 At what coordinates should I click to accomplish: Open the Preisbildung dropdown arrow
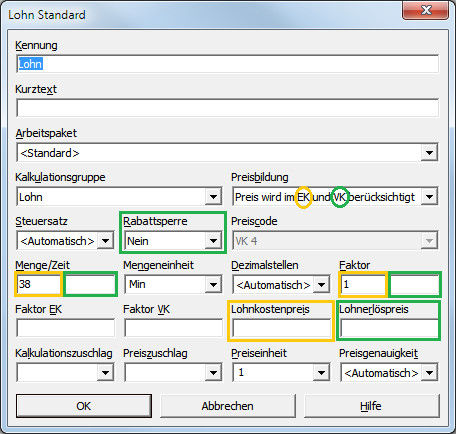point(429,197)
